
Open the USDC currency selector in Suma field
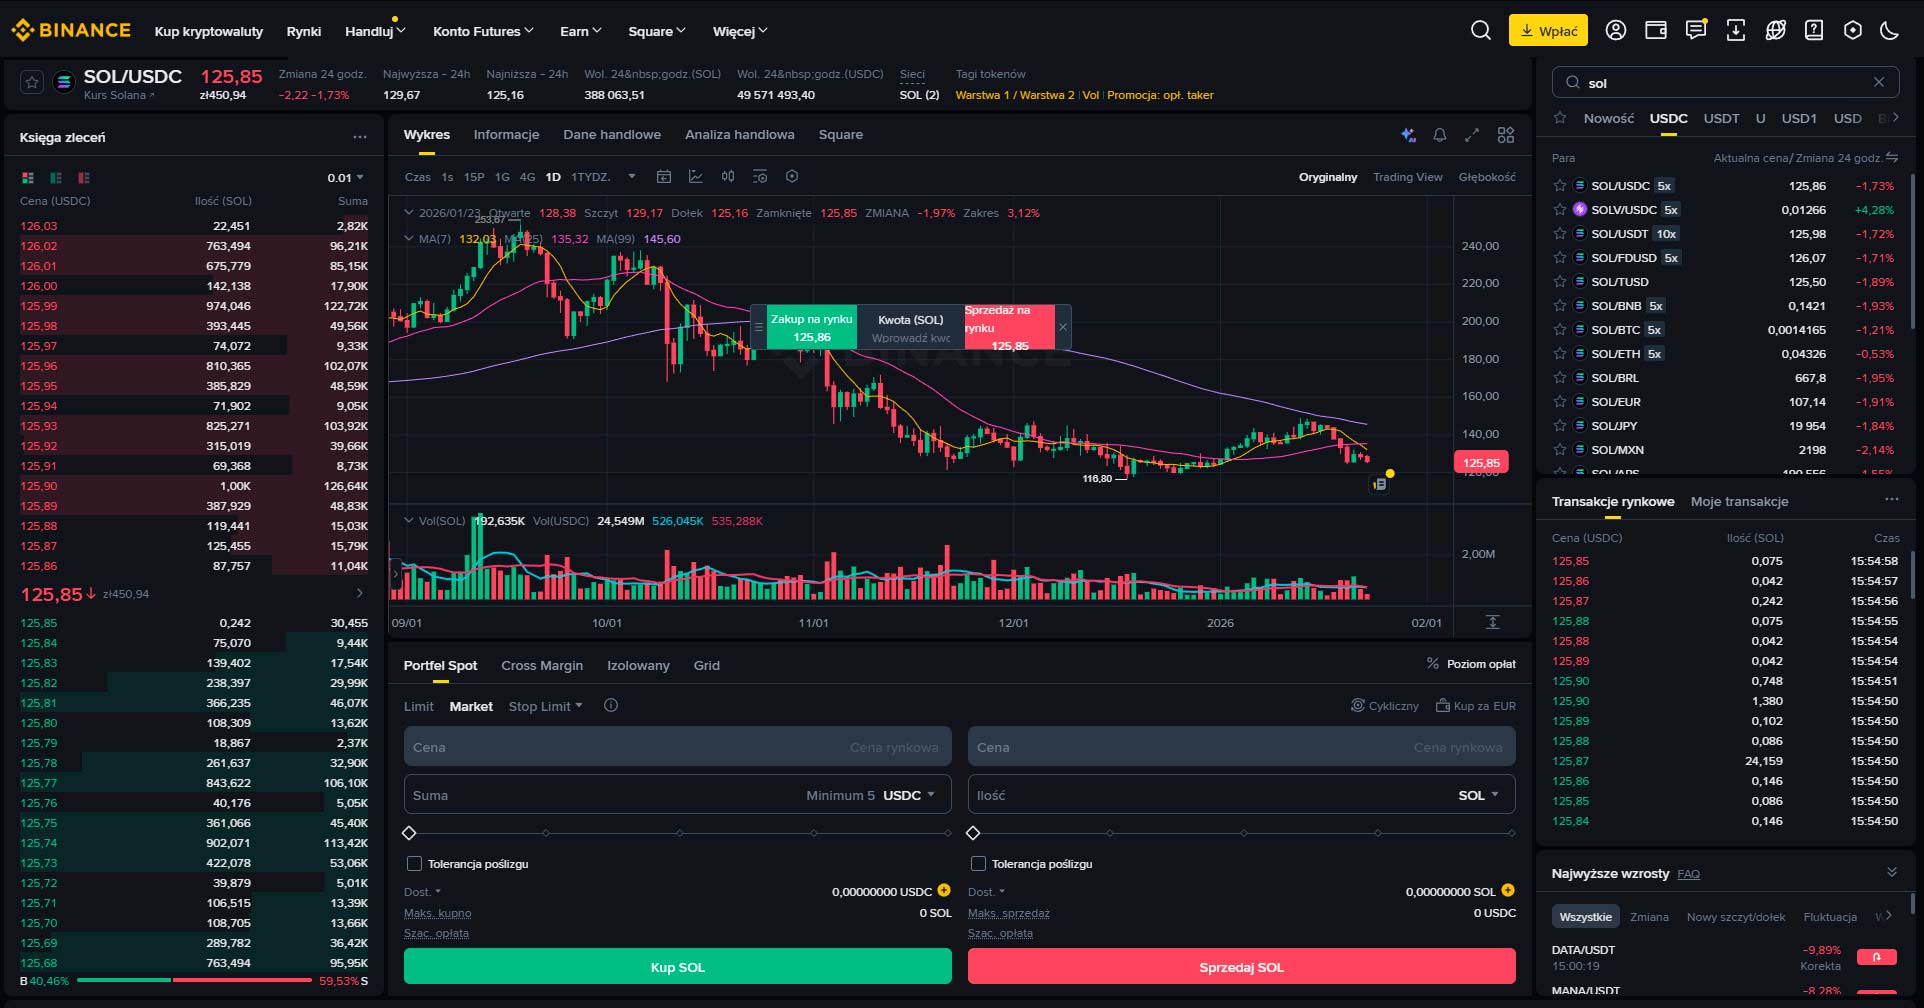pyautogui.click(x=911, y=795)
